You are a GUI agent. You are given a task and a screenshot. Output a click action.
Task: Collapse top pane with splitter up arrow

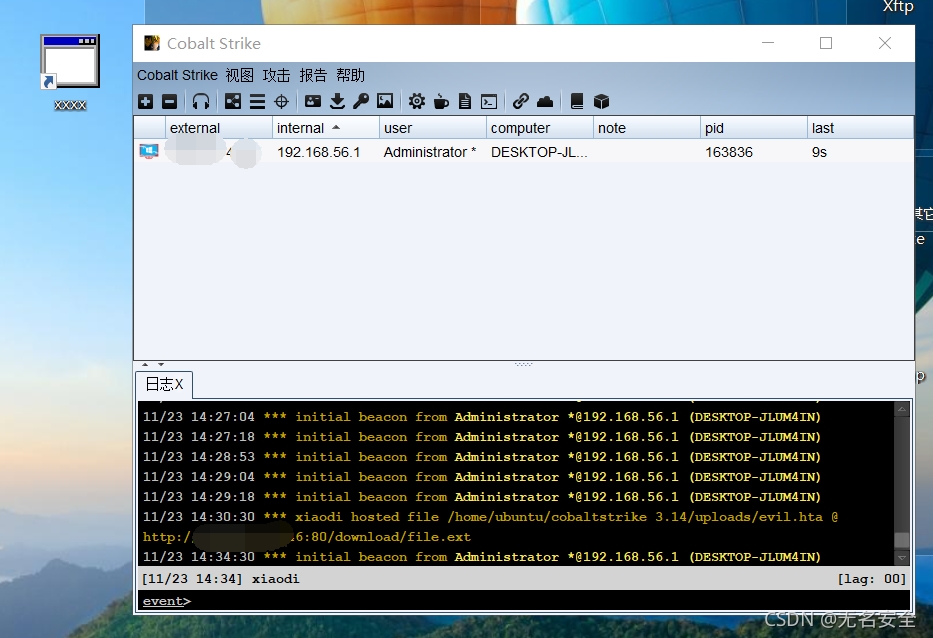(x=145, y=364)
